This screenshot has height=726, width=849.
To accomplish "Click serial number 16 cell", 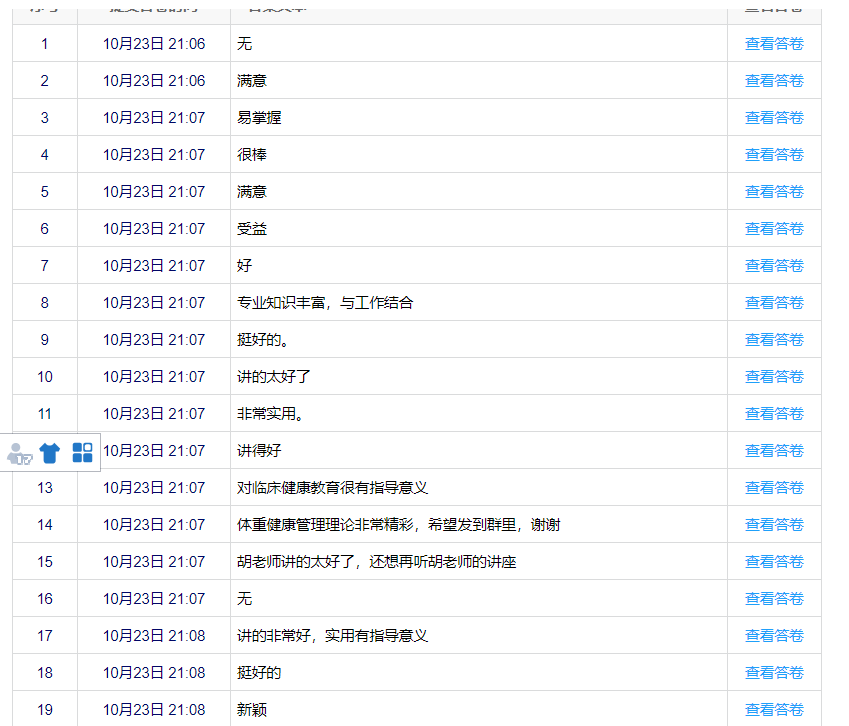I will pos(45,599).
